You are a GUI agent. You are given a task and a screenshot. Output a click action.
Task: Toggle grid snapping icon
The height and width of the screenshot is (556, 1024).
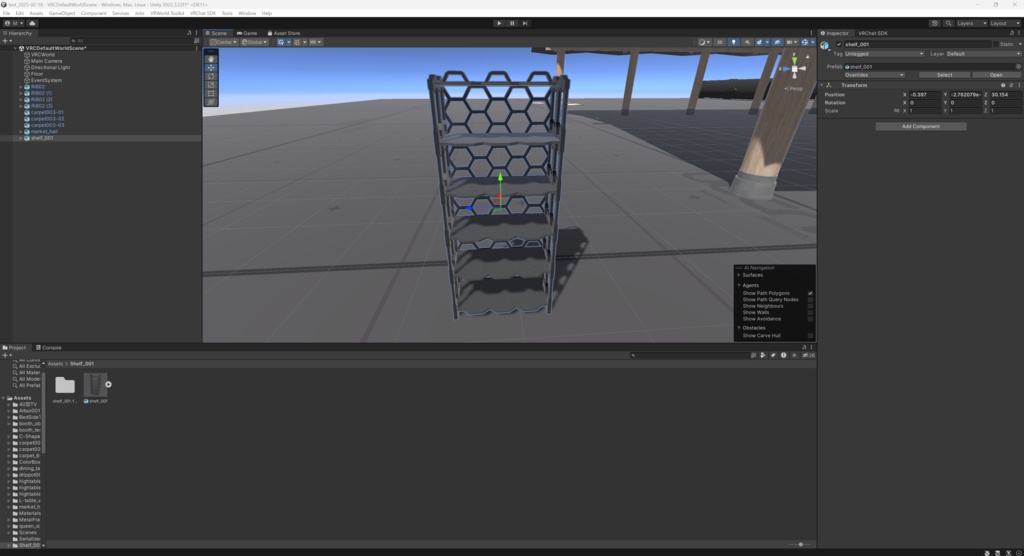pyautogui.click(x=299, y=42)
